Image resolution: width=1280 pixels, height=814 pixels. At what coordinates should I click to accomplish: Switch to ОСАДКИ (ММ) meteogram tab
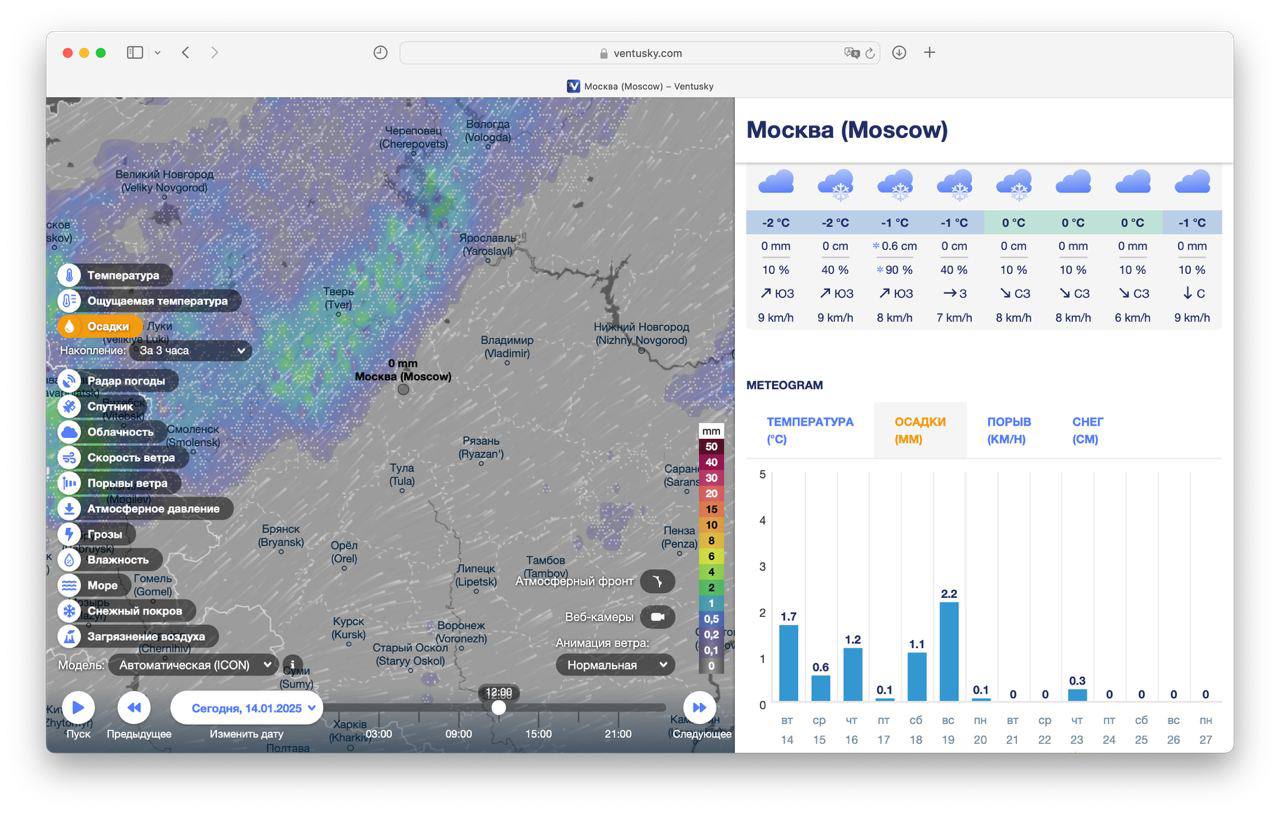(x=920, y=430)
